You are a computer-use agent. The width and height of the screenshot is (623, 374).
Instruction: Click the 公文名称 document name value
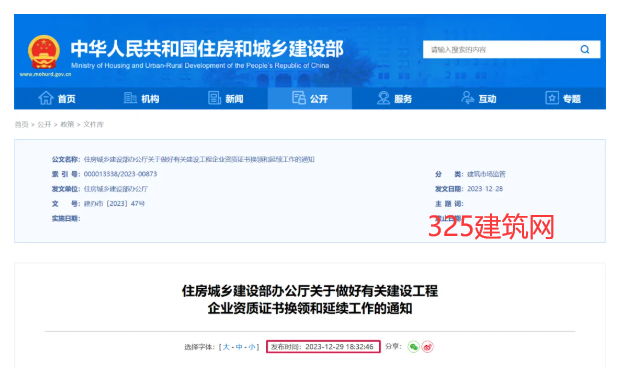[199, 159]
